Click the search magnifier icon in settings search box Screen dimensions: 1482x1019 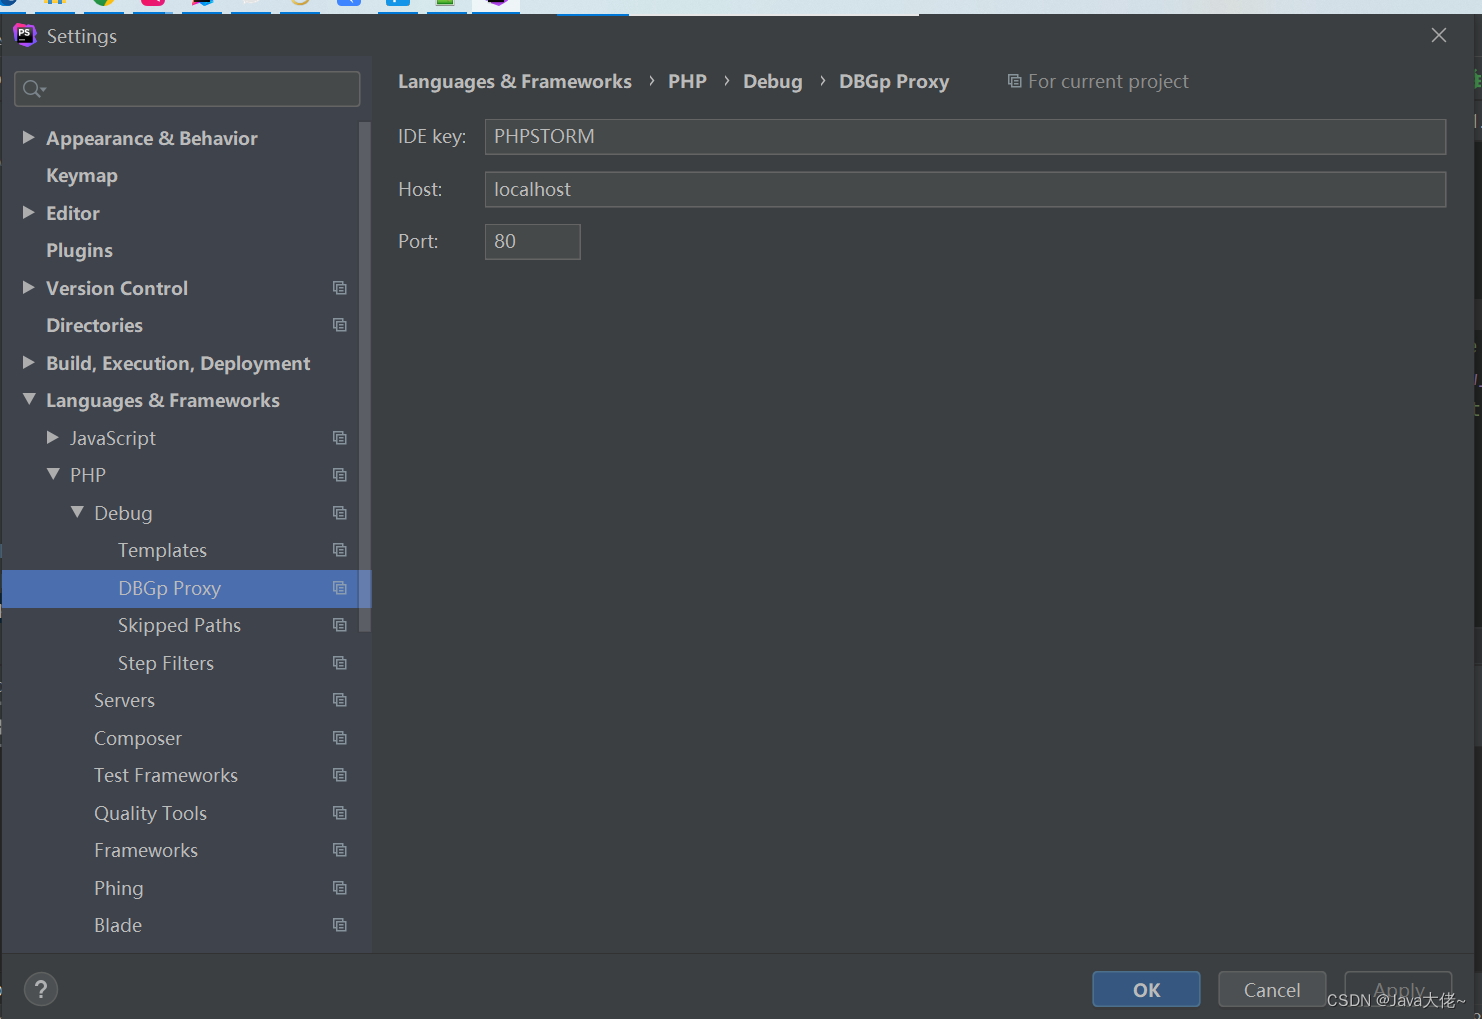click(33, 89)
